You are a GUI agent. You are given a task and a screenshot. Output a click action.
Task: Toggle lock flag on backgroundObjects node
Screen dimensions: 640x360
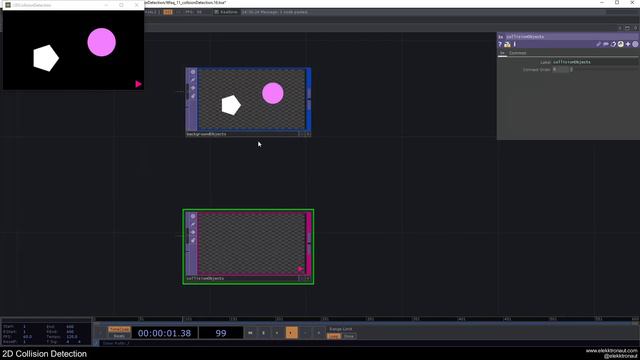click(193, 96)
